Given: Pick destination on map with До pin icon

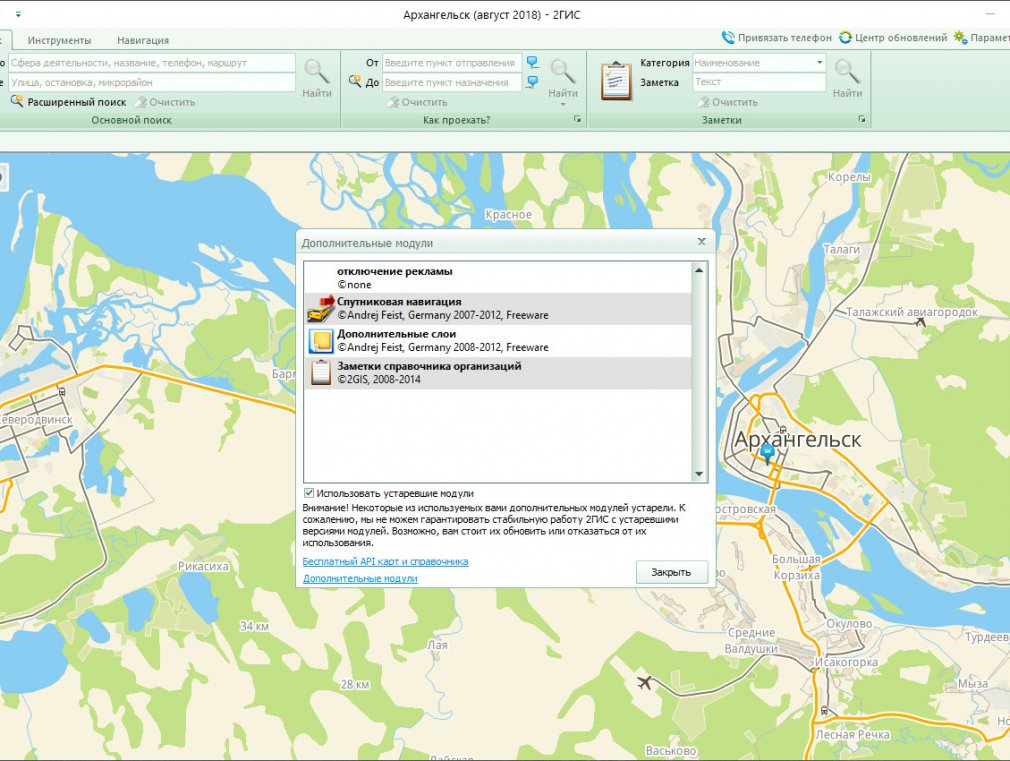Looking at the screenshot, I should 532,82.
